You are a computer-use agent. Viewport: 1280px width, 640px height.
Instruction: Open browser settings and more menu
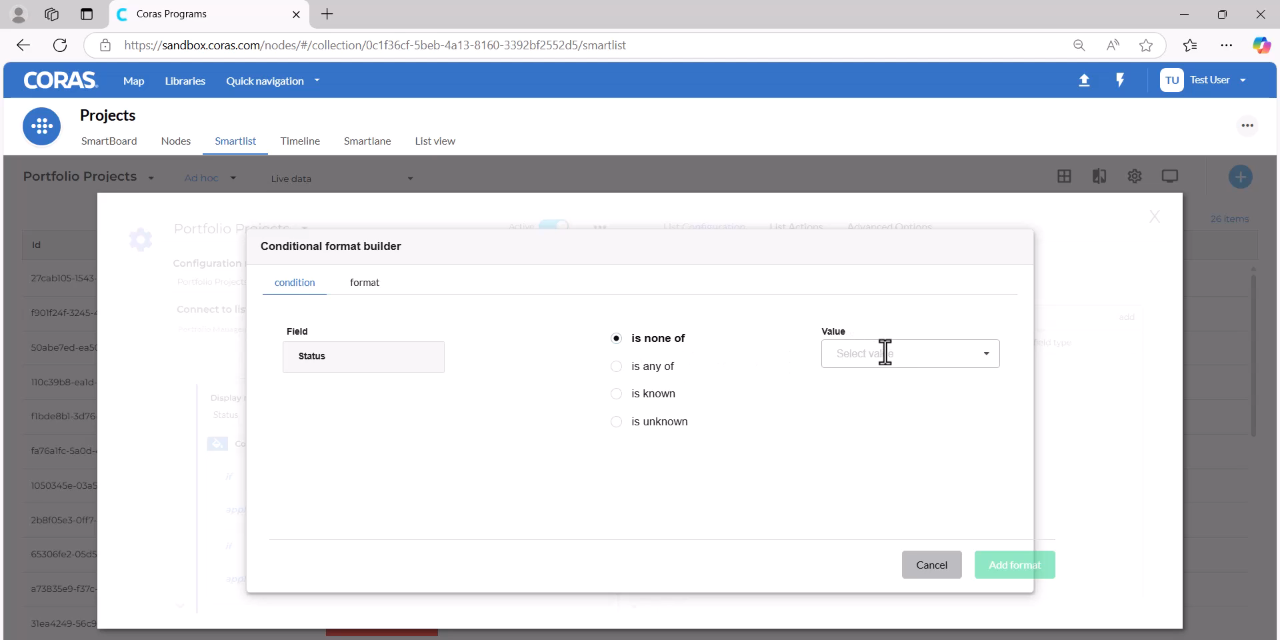coord(1226,45)
